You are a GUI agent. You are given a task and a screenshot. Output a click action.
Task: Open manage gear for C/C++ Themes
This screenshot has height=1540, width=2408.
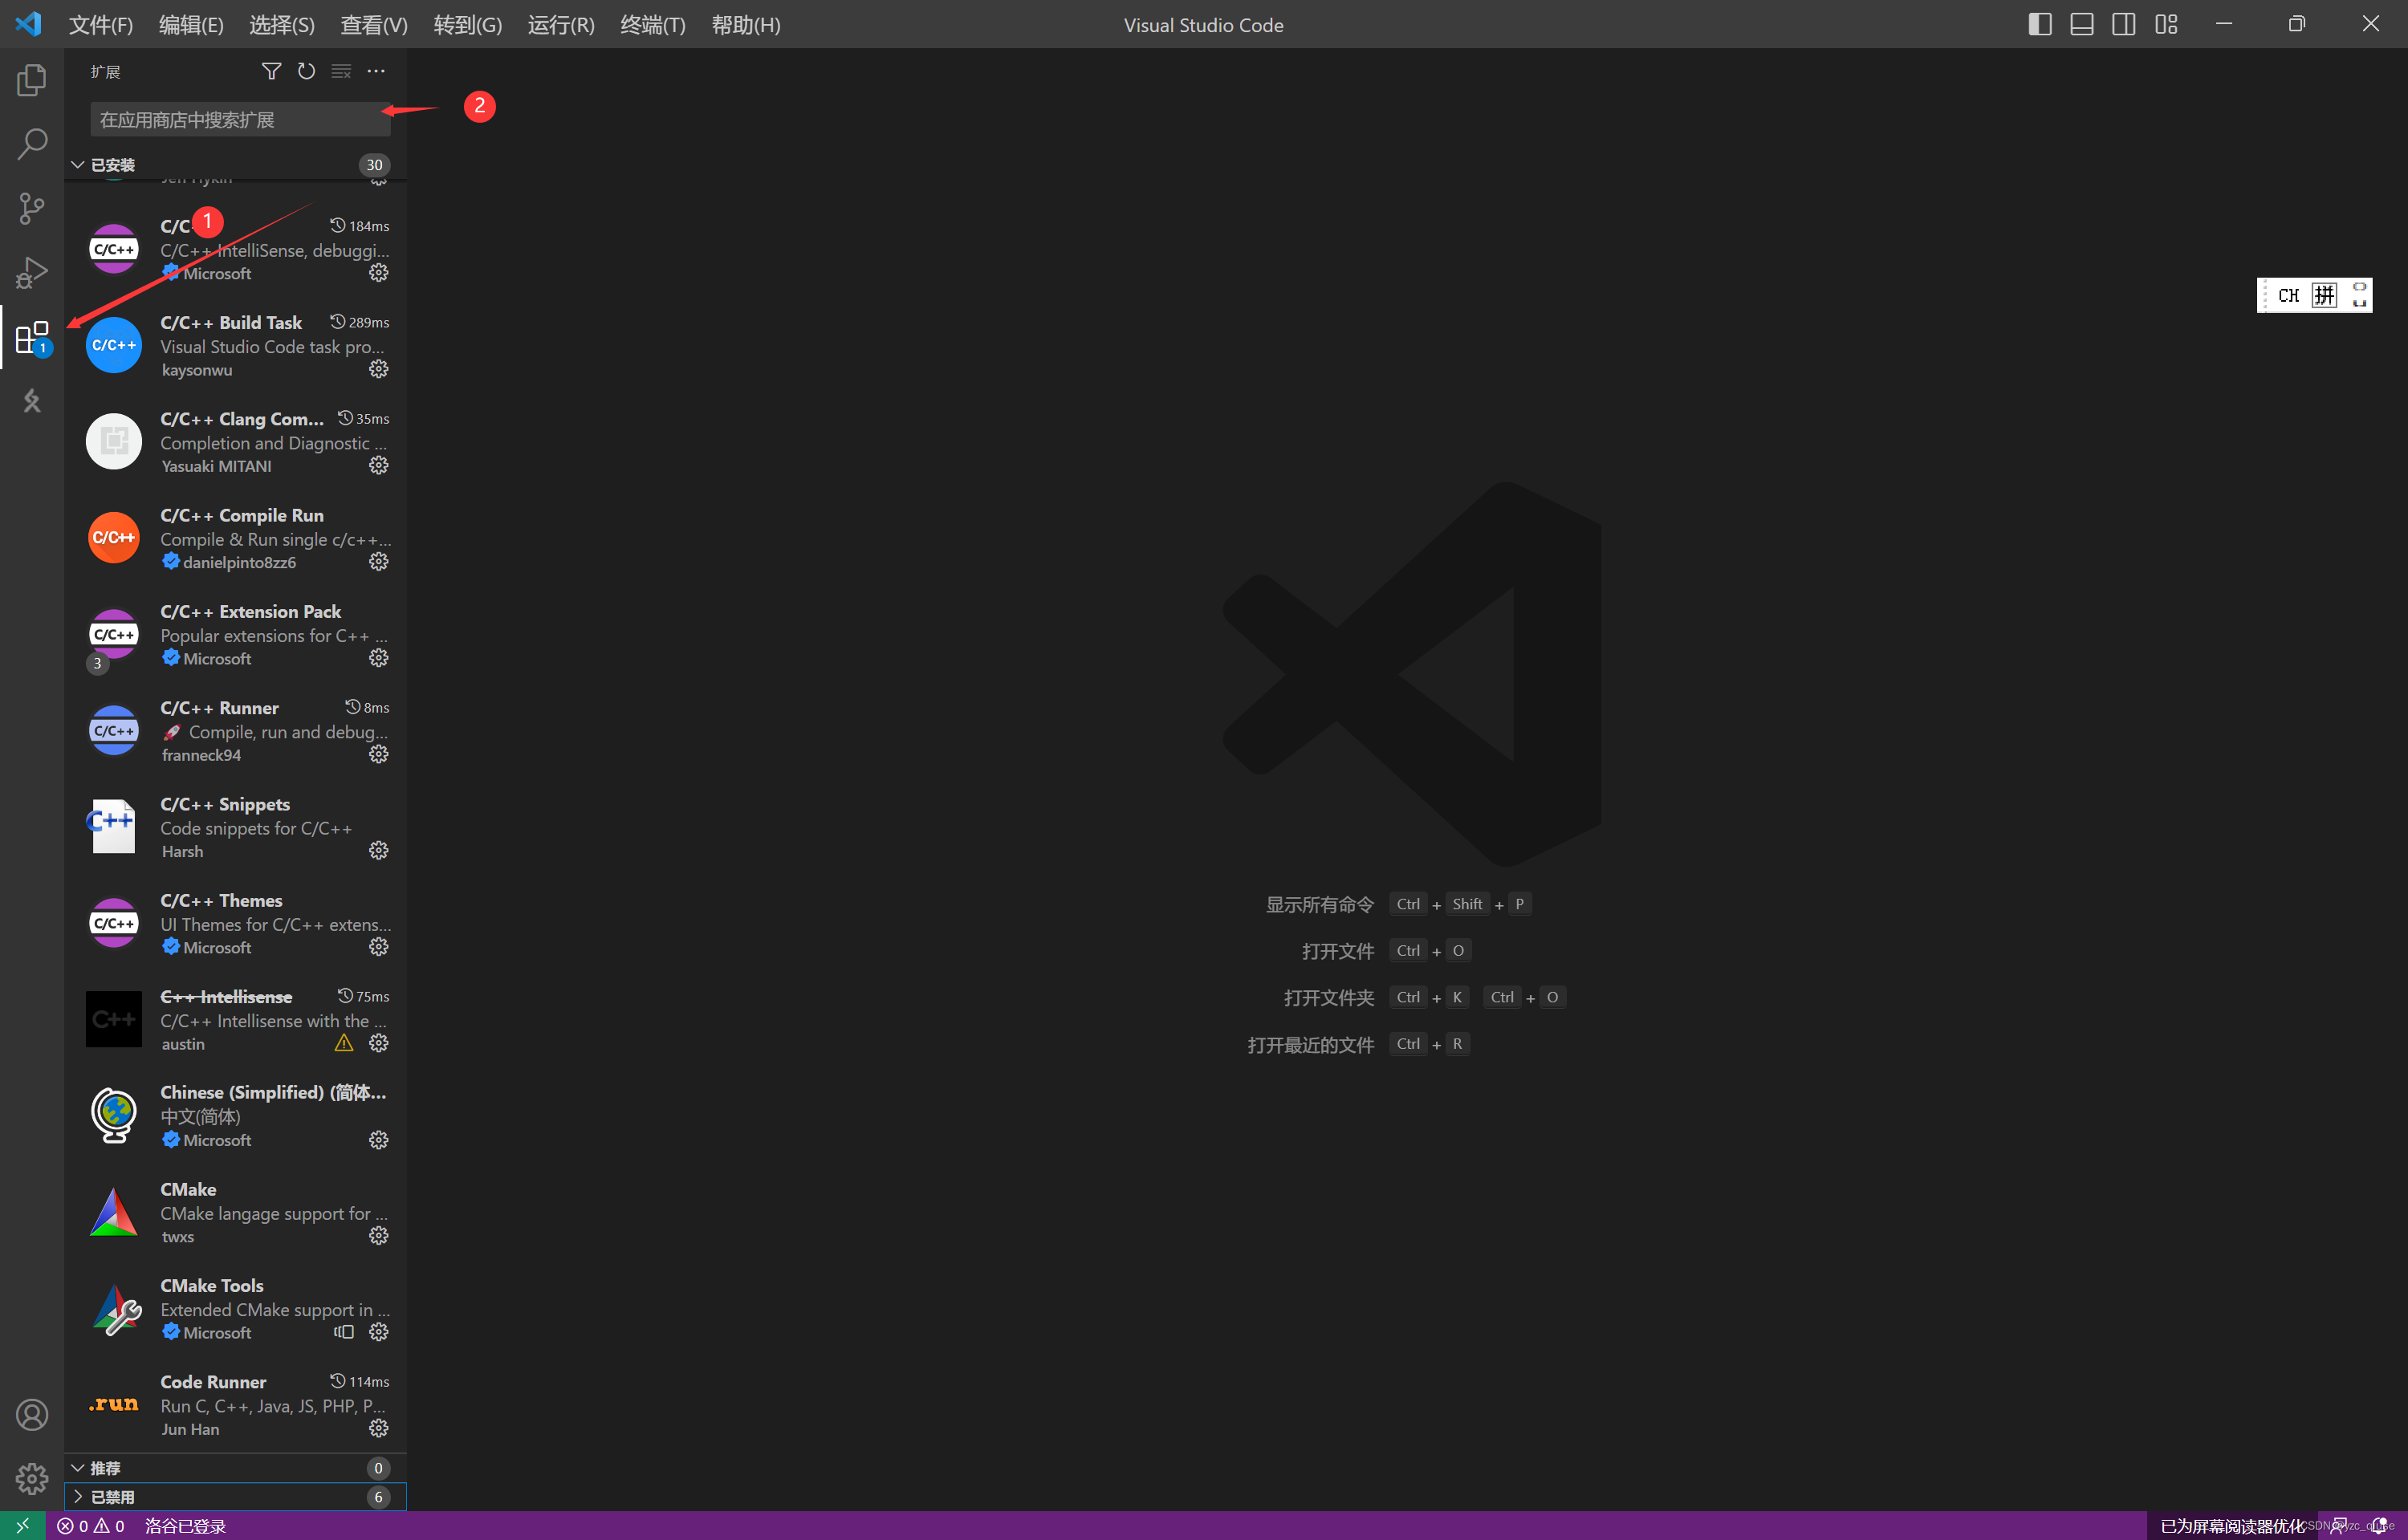tap(378, 946)
